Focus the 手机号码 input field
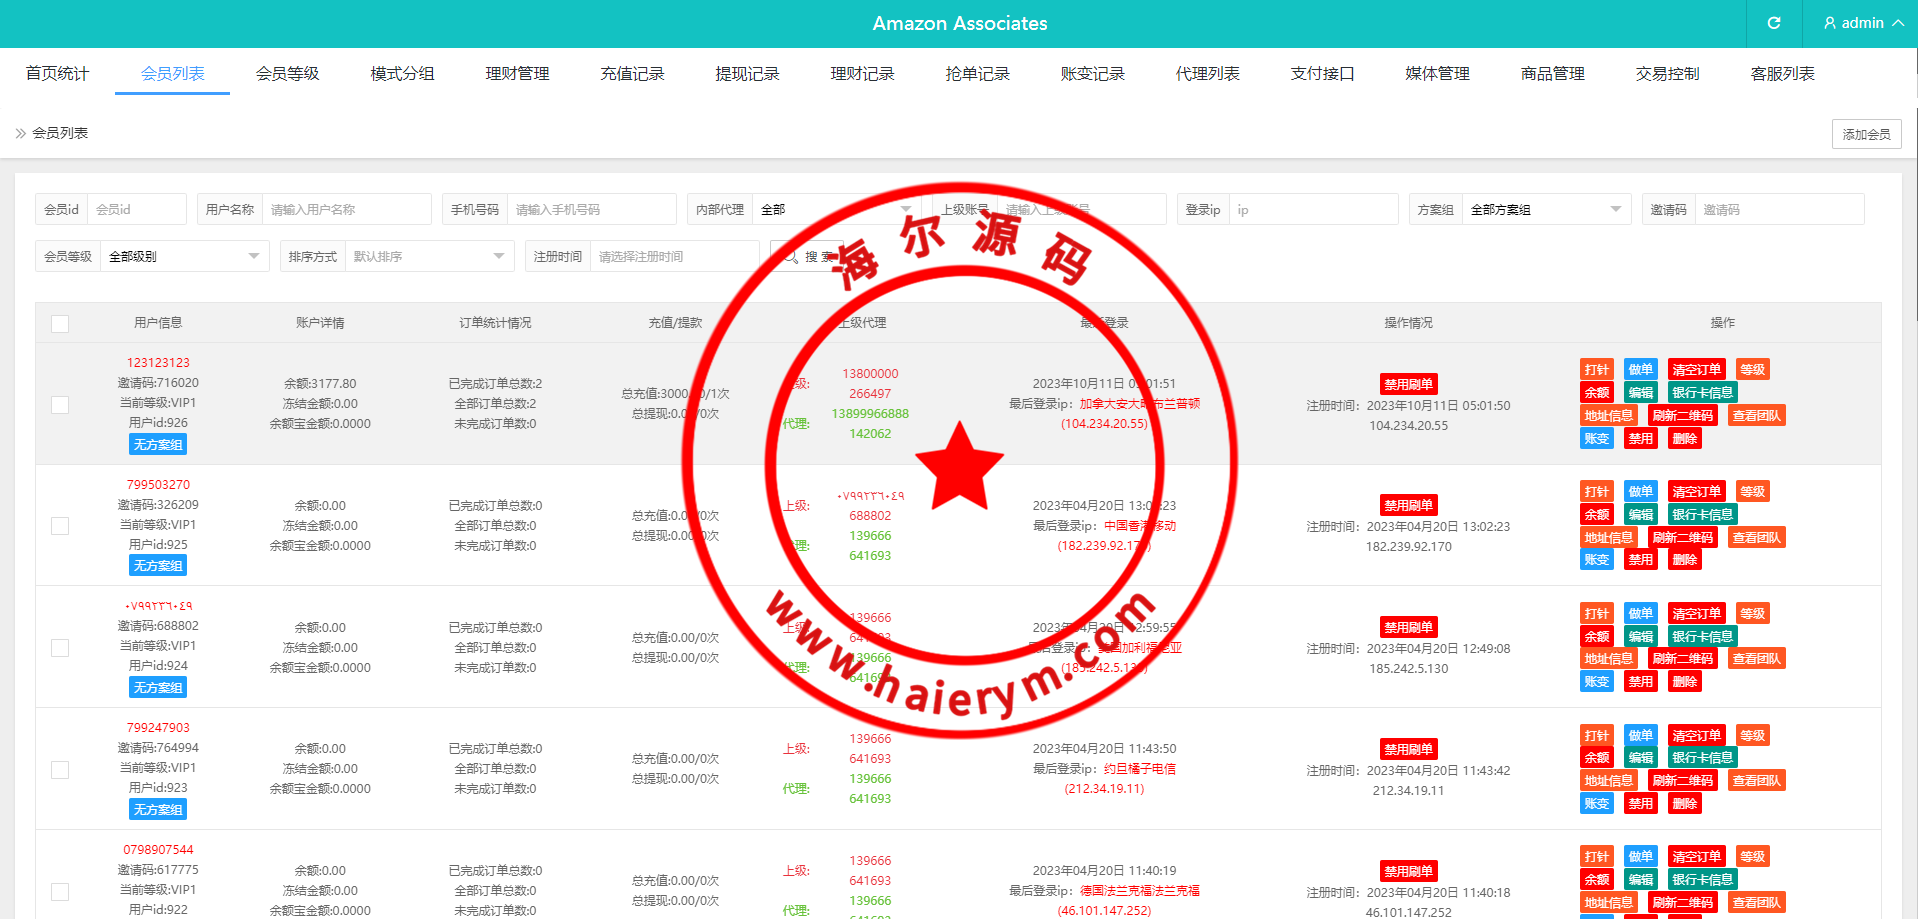1918x919 pixels. coord(590,210)
